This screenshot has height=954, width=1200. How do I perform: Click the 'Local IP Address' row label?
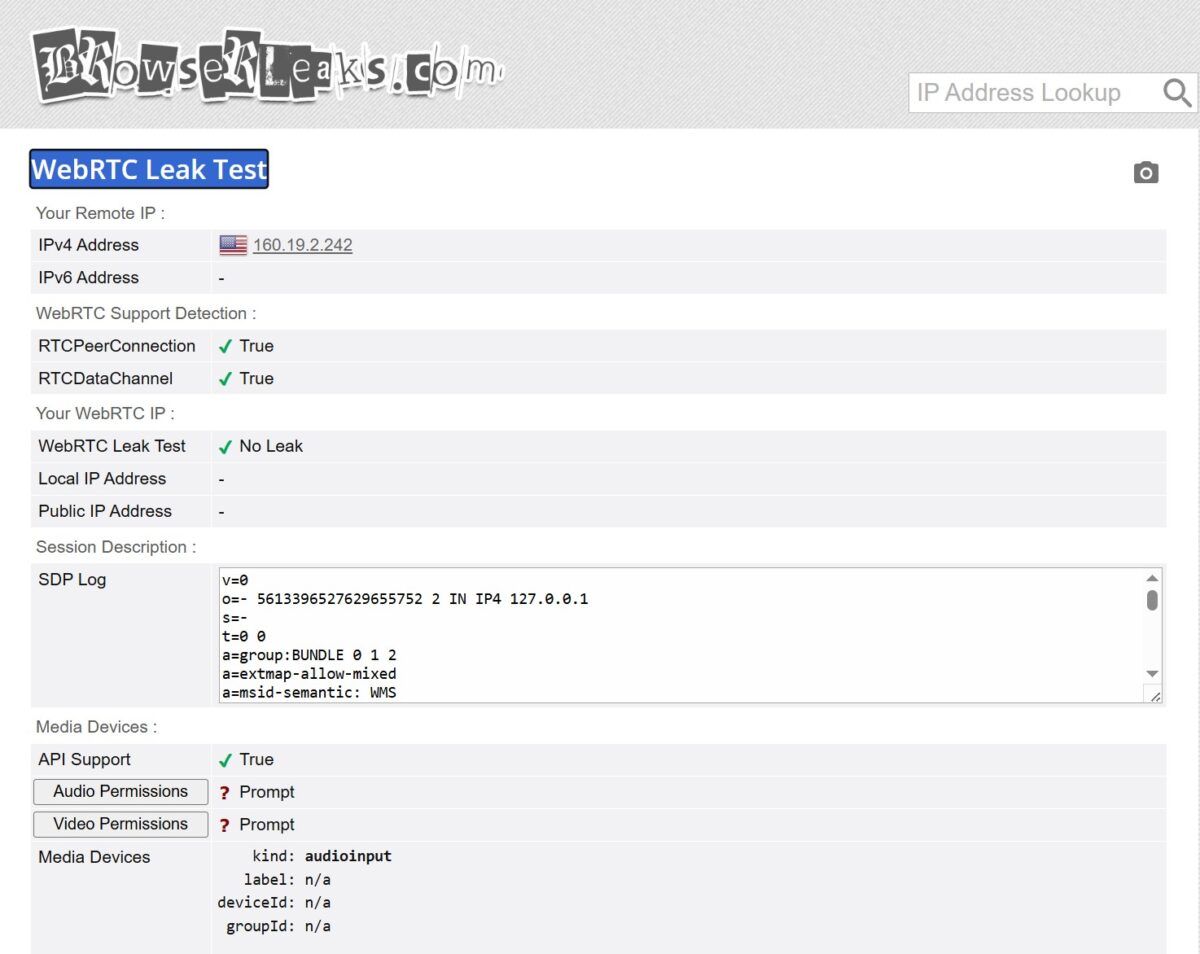(102, 479)
